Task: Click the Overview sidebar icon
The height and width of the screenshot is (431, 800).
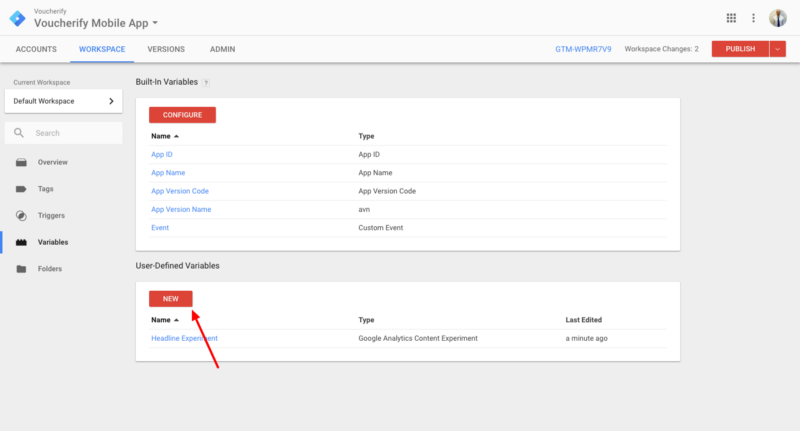Action: tap(21, 162)
